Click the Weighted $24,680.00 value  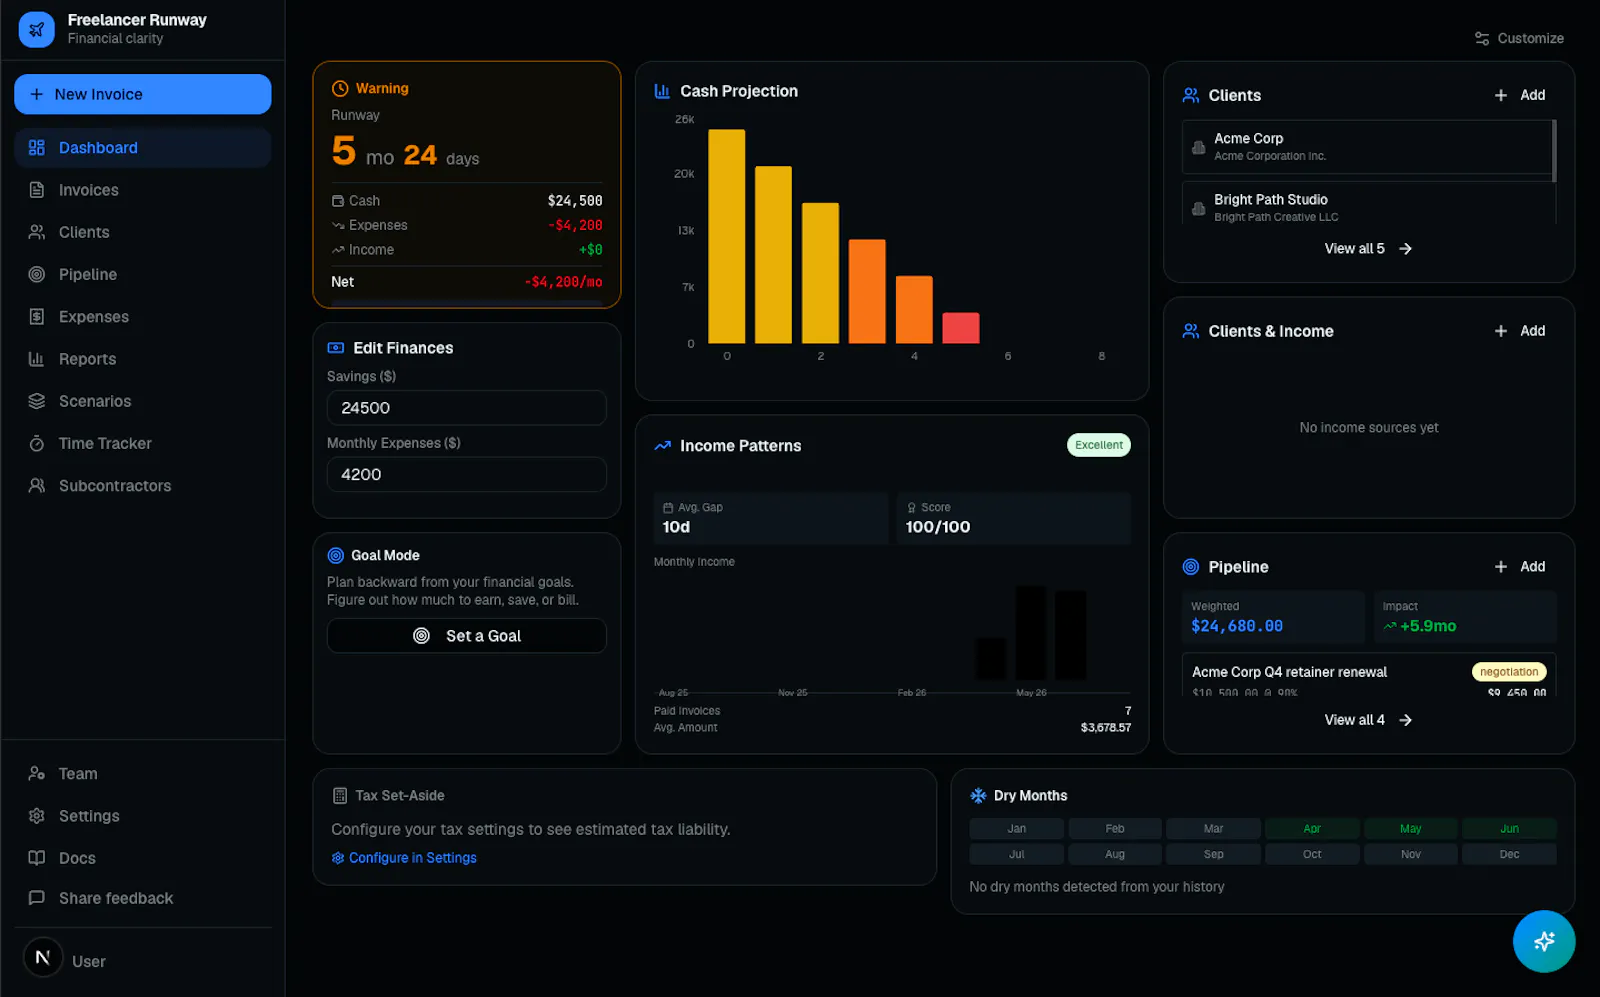pyautogui.click(x=1237, y=626)
